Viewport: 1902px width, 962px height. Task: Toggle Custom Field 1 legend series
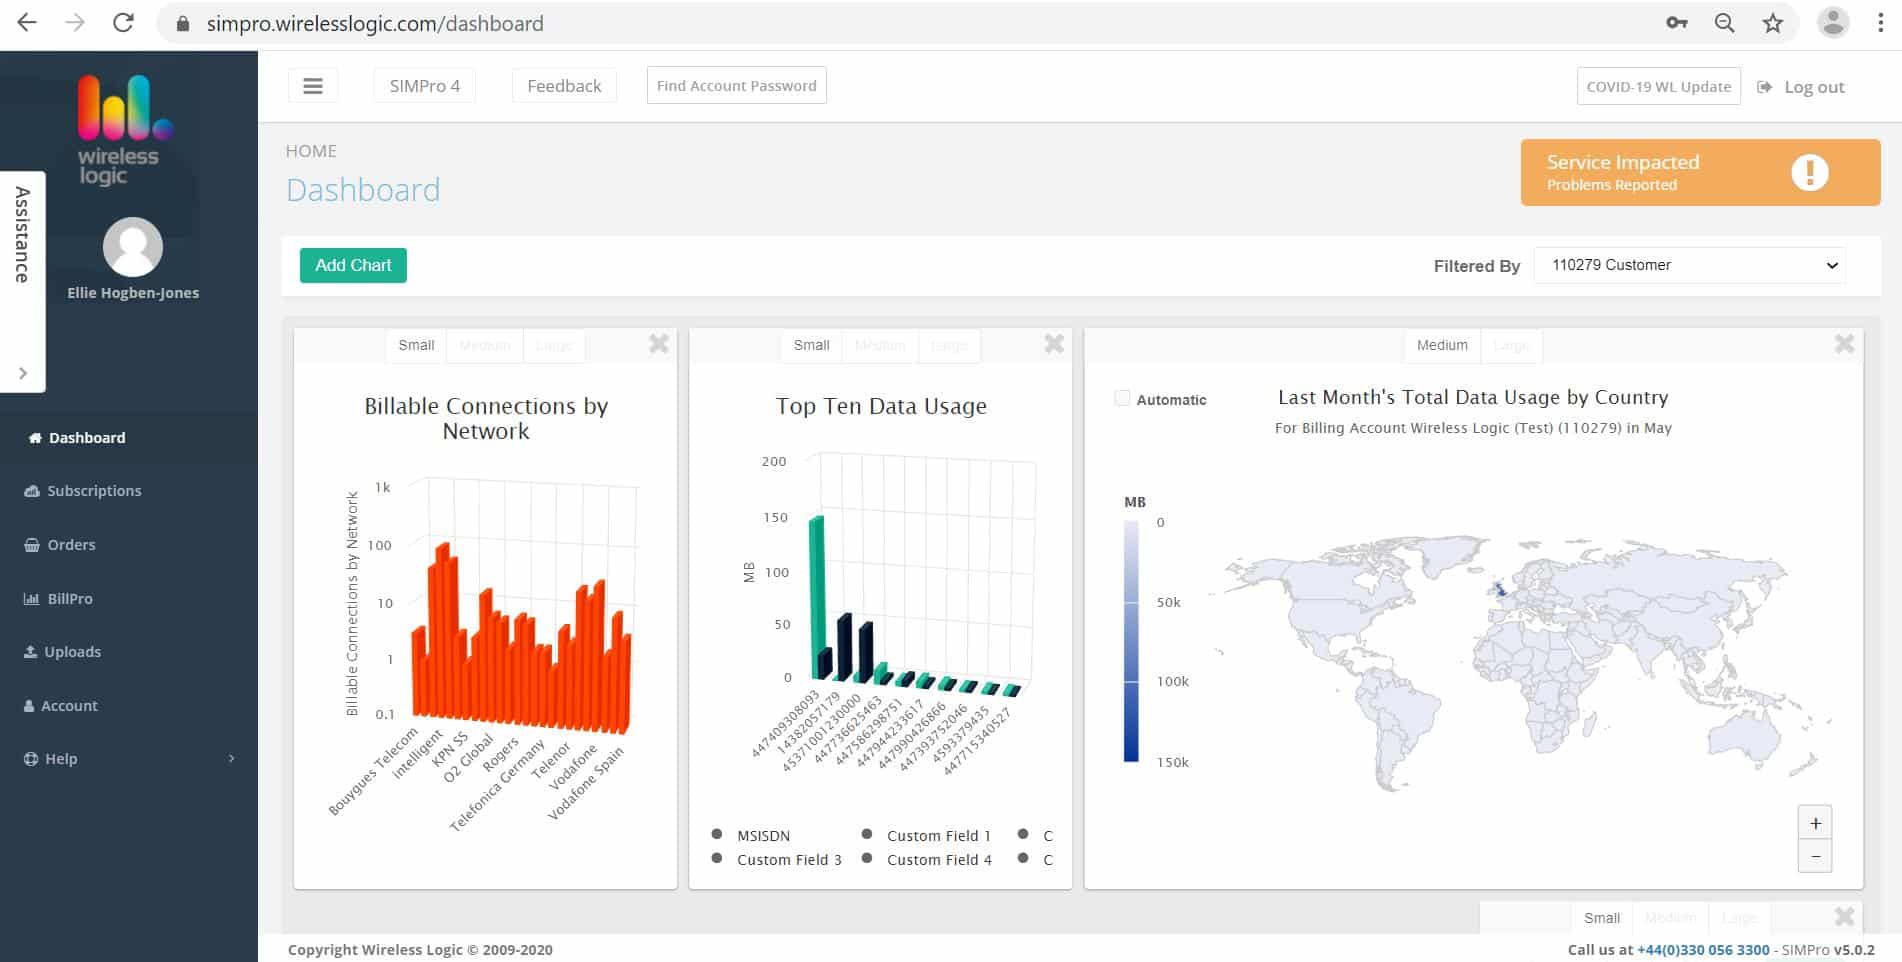[926, 835]
